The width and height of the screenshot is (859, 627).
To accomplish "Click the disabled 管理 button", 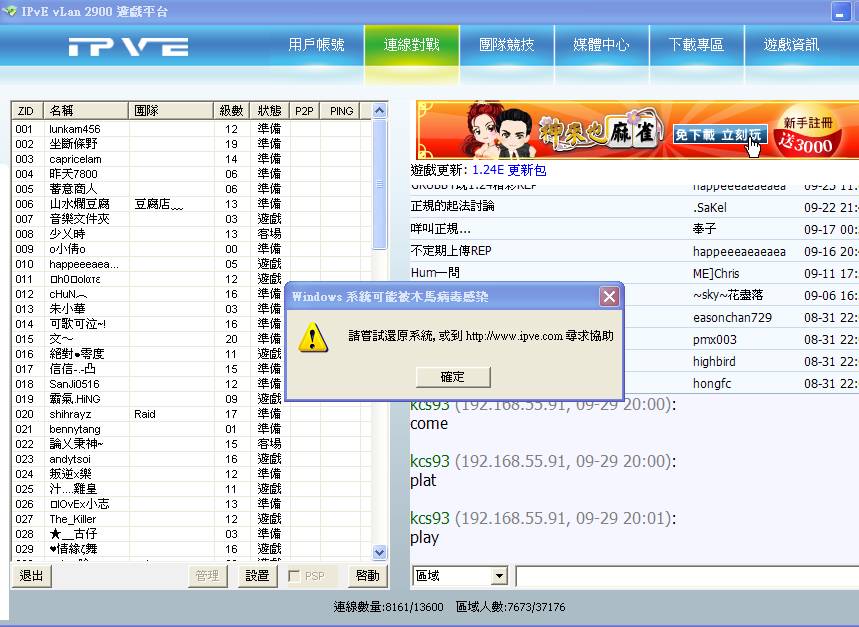I will pyautogui.click(x=207, y=576).
